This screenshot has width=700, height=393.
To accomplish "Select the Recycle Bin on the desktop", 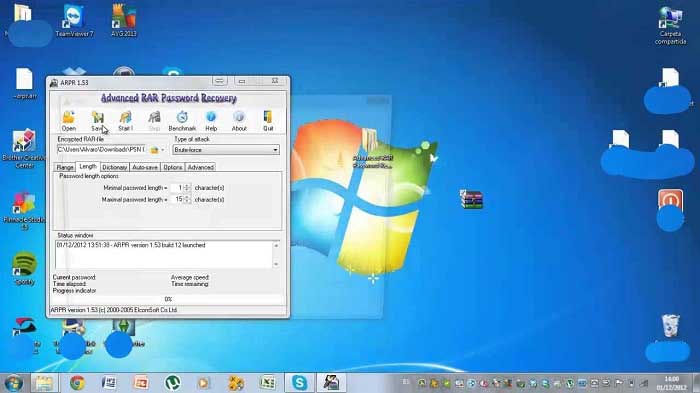I will point(671,326).
